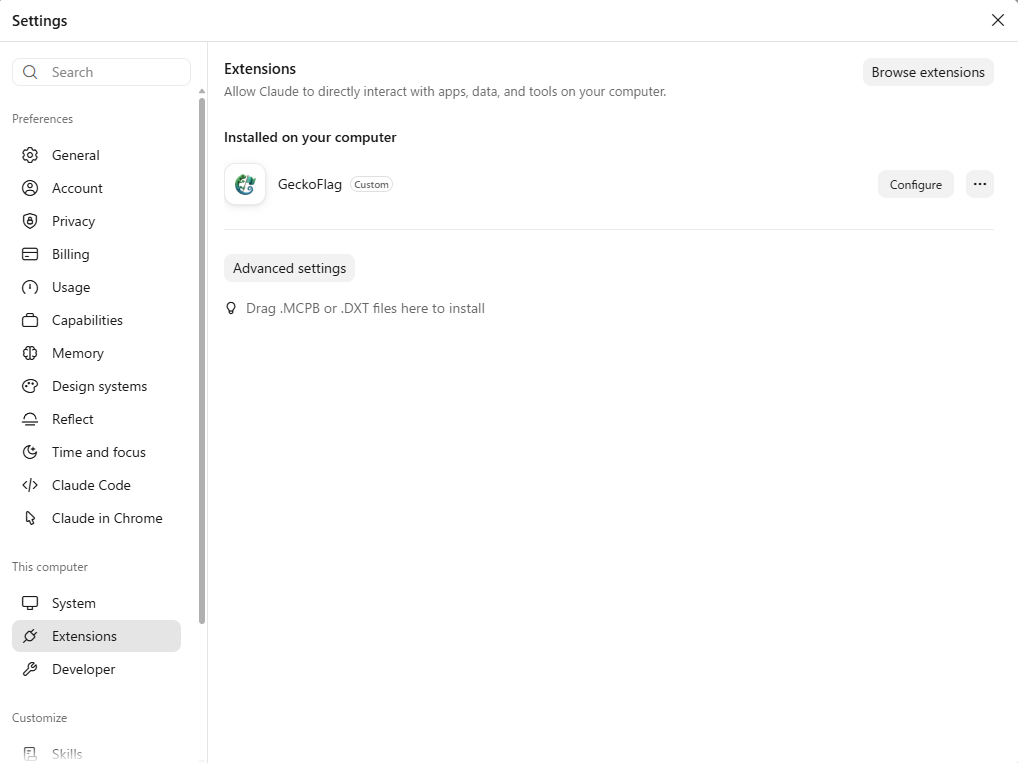Open Time and focus settings
This screenshot has width=1018, height=763.
tap(96, 452)
